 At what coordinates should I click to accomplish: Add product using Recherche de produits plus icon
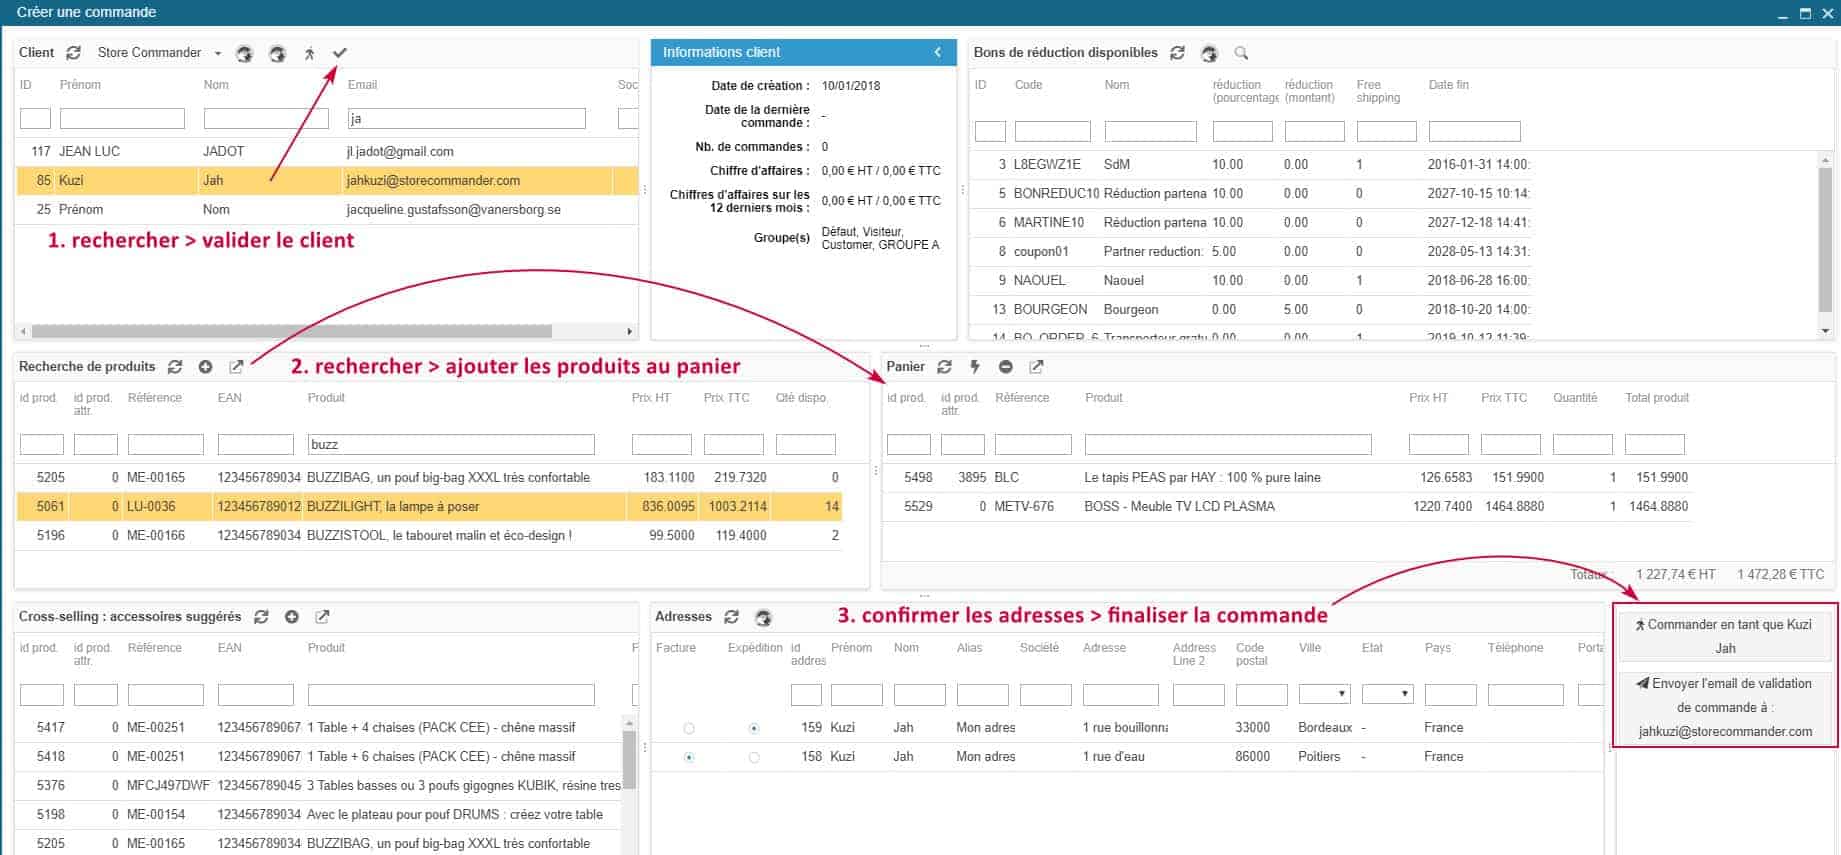pos(205,367)
